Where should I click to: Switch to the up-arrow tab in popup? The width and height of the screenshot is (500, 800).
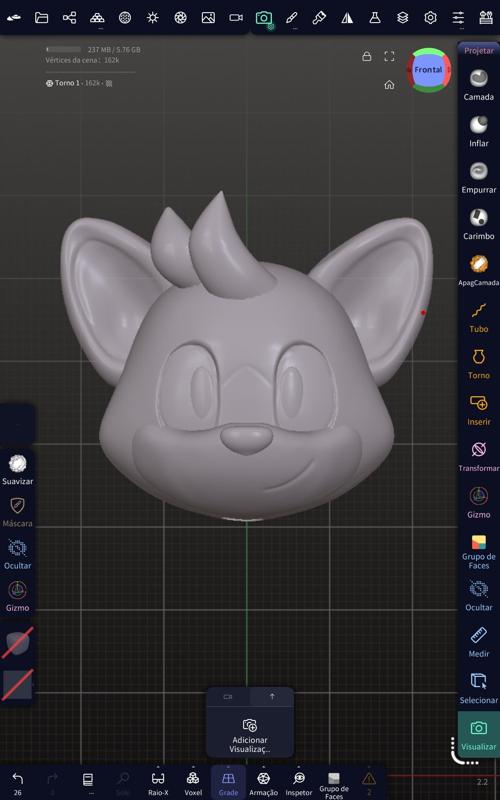(x=272, y=696)
